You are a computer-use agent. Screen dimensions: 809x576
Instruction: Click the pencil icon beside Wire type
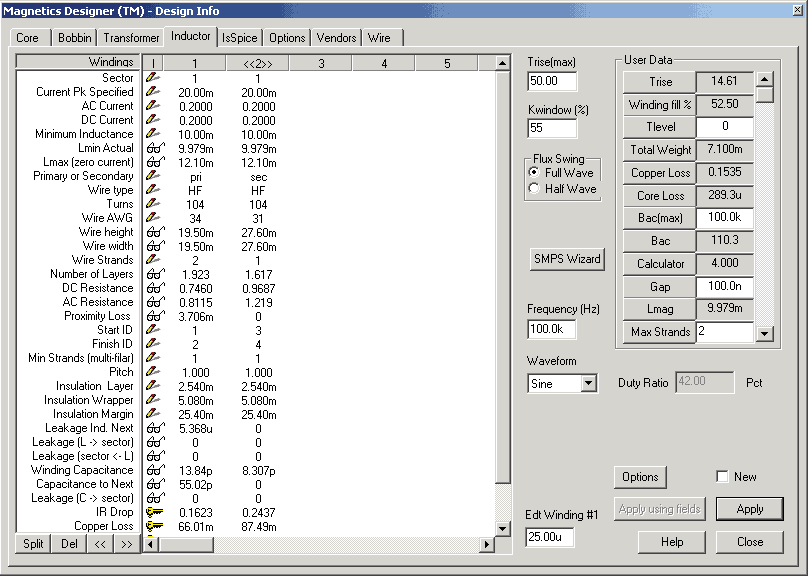click(153, 190)
